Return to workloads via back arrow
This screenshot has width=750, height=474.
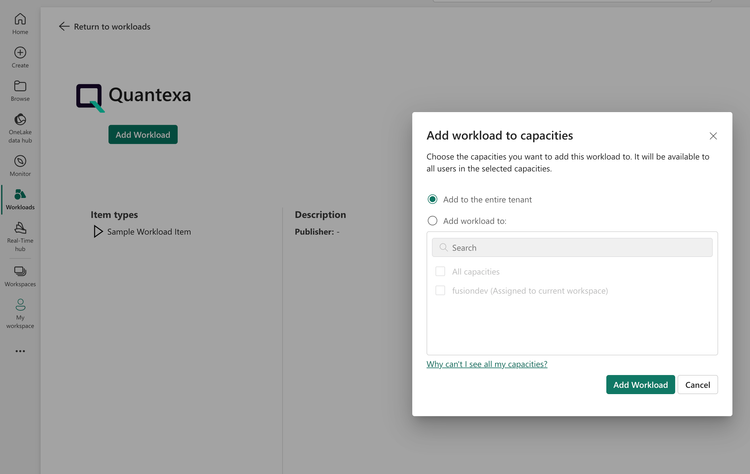tap(65, 26)
